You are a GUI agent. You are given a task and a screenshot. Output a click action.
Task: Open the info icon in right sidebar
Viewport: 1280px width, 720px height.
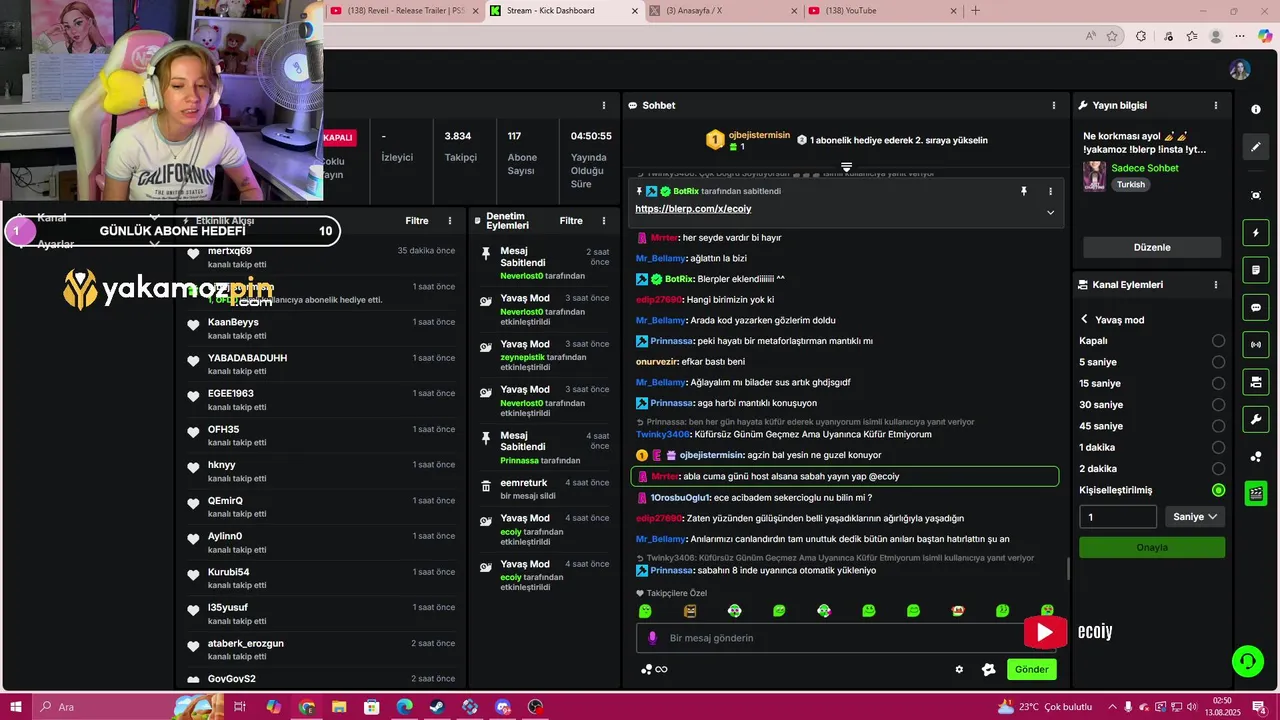click(1256, 109)
